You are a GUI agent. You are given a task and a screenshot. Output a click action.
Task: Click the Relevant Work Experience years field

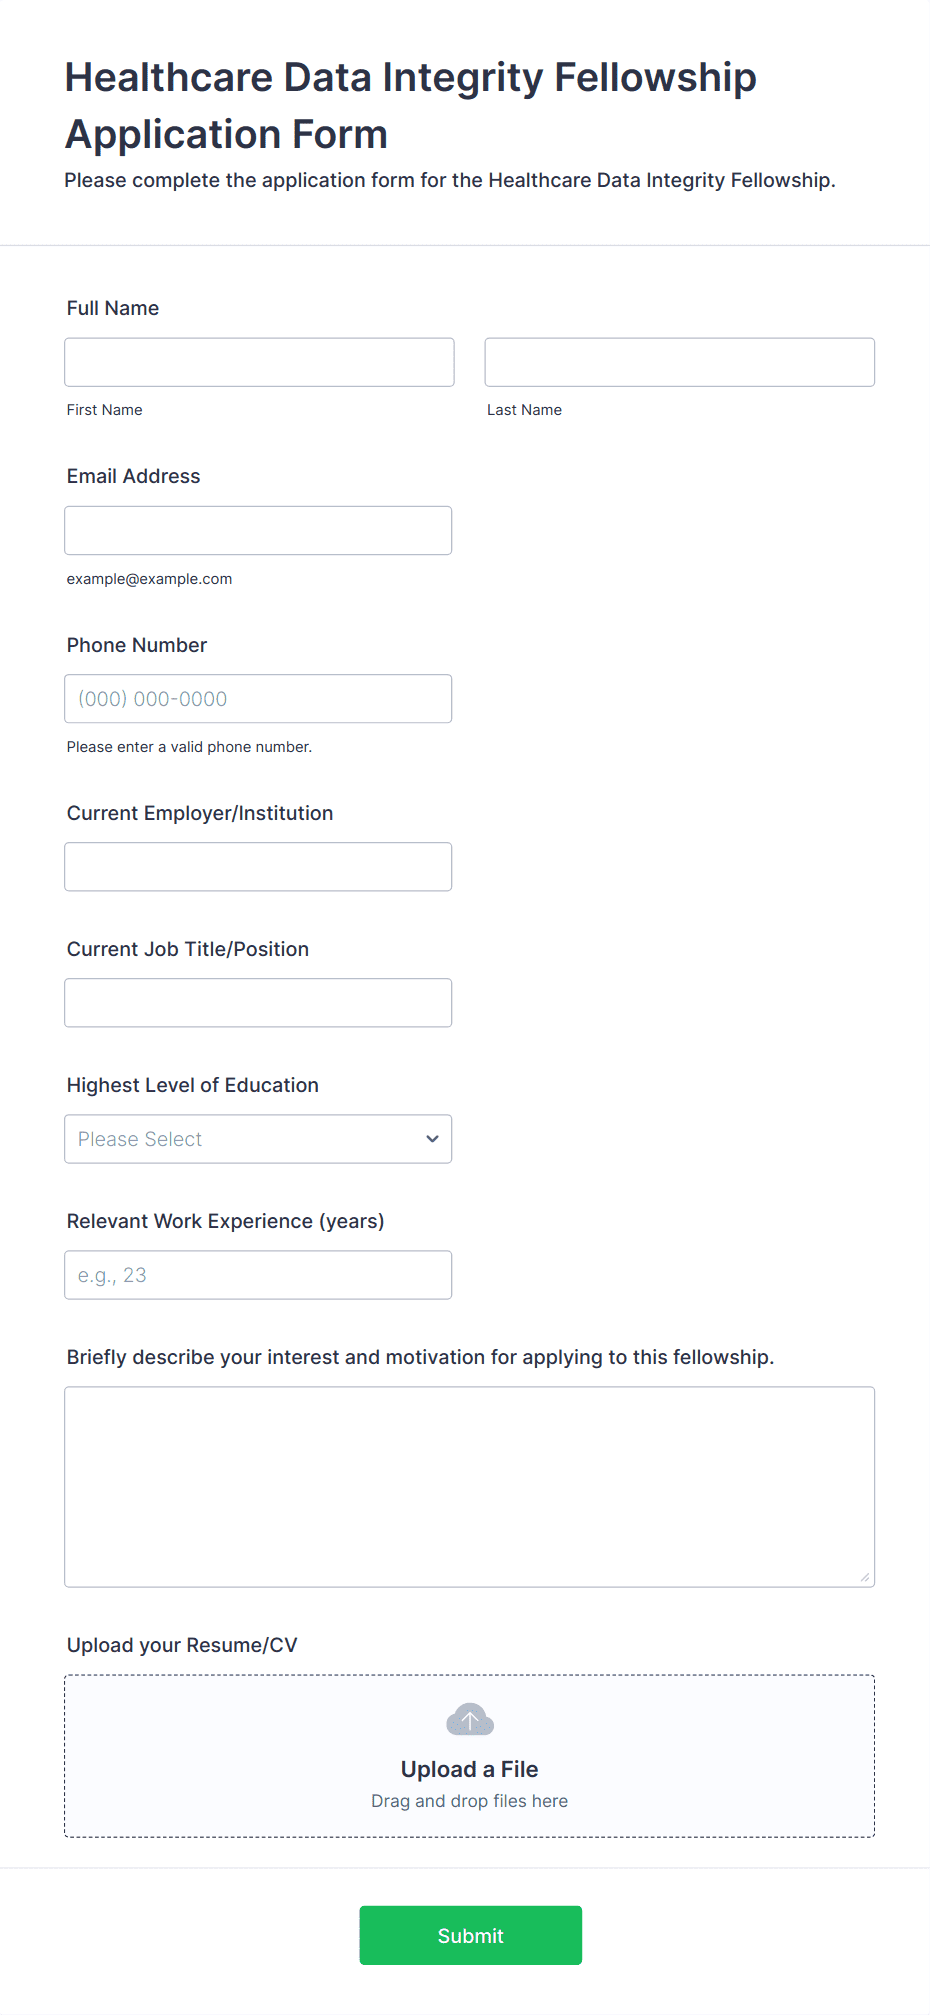click(258, 1275)
